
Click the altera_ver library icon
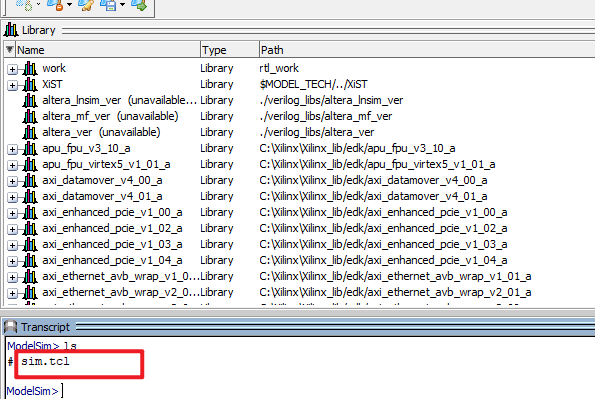tap(30, 132)
